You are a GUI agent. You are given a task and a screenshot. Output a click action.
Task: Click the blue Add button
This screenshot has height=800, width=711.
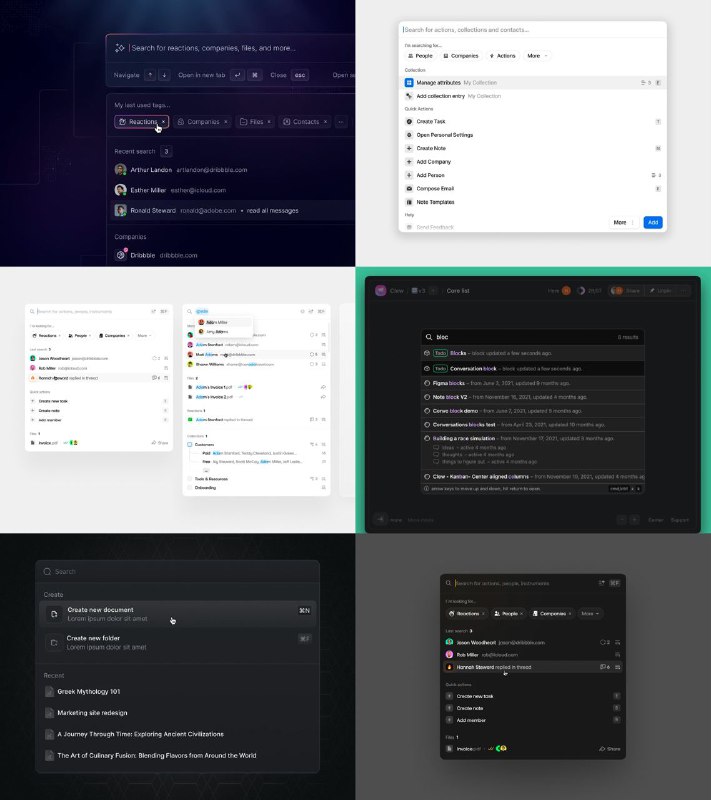[x=652, y=222]
